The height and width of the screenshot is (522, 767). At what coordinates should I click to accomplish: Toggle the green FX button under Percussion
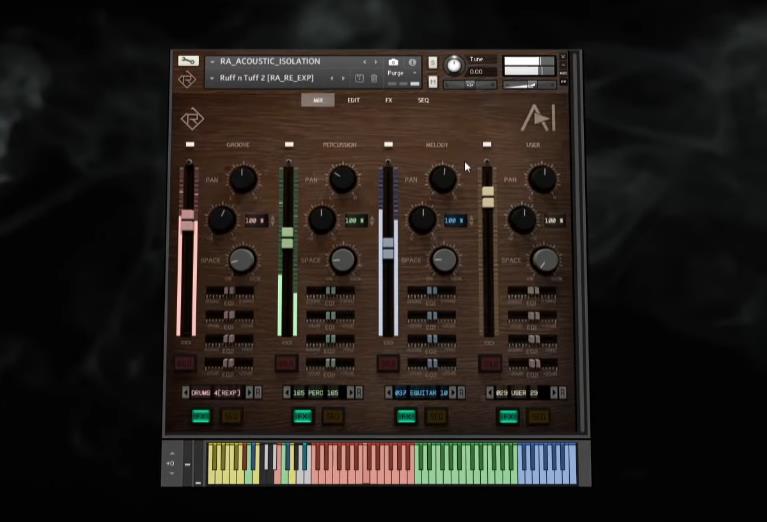(x=302, y=416)
